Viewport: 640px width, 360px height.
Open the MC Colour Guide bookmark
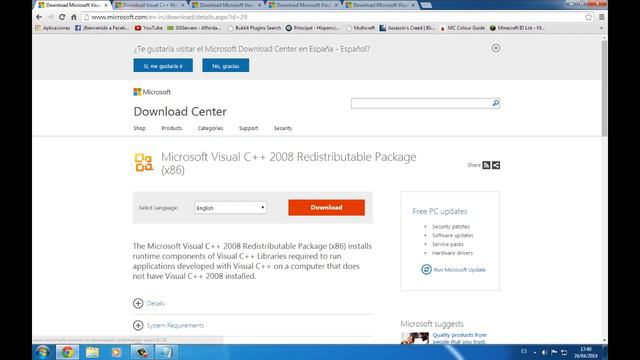462,28
